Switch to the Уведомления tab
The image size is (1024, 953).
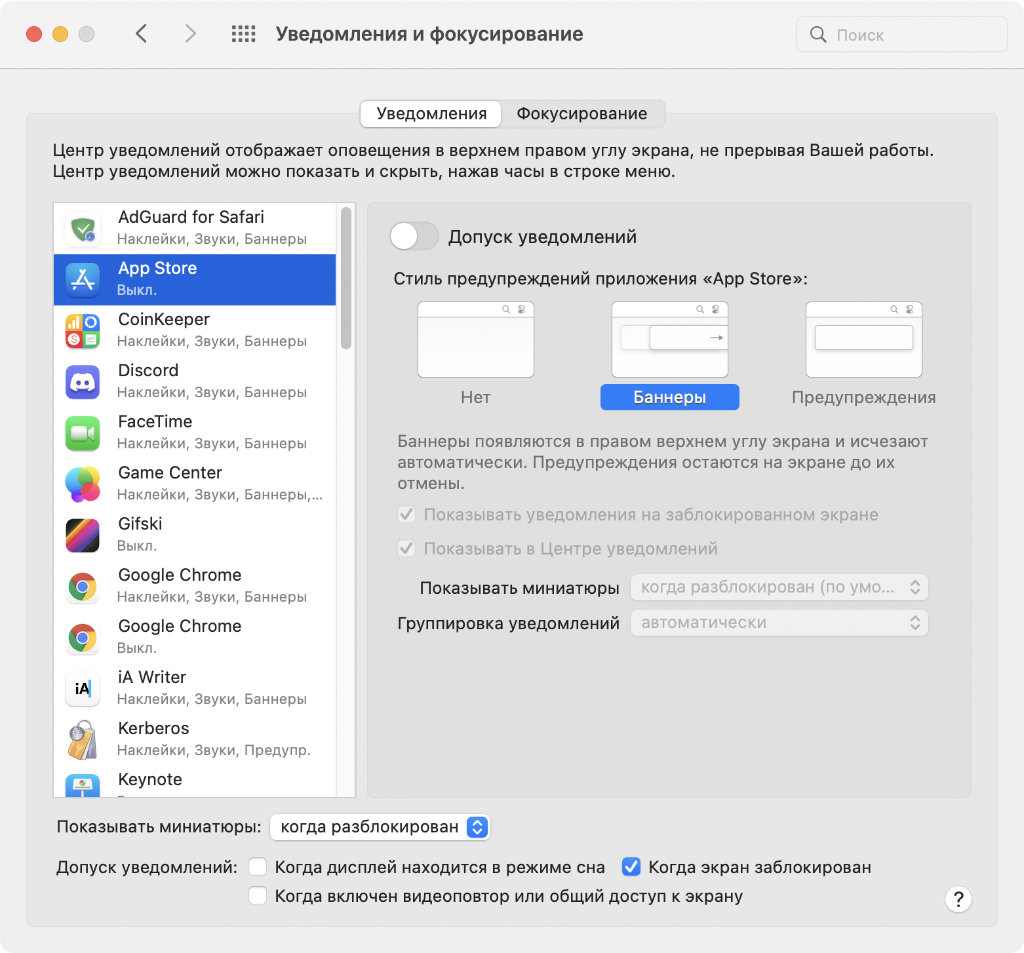coord(431,114)
